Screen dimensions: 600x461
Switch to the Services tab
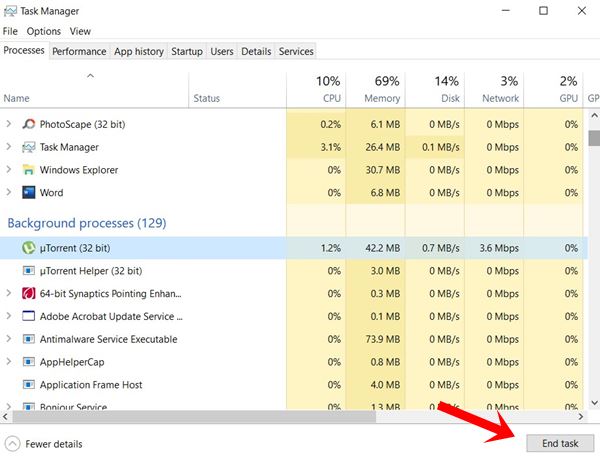[296, 51]
